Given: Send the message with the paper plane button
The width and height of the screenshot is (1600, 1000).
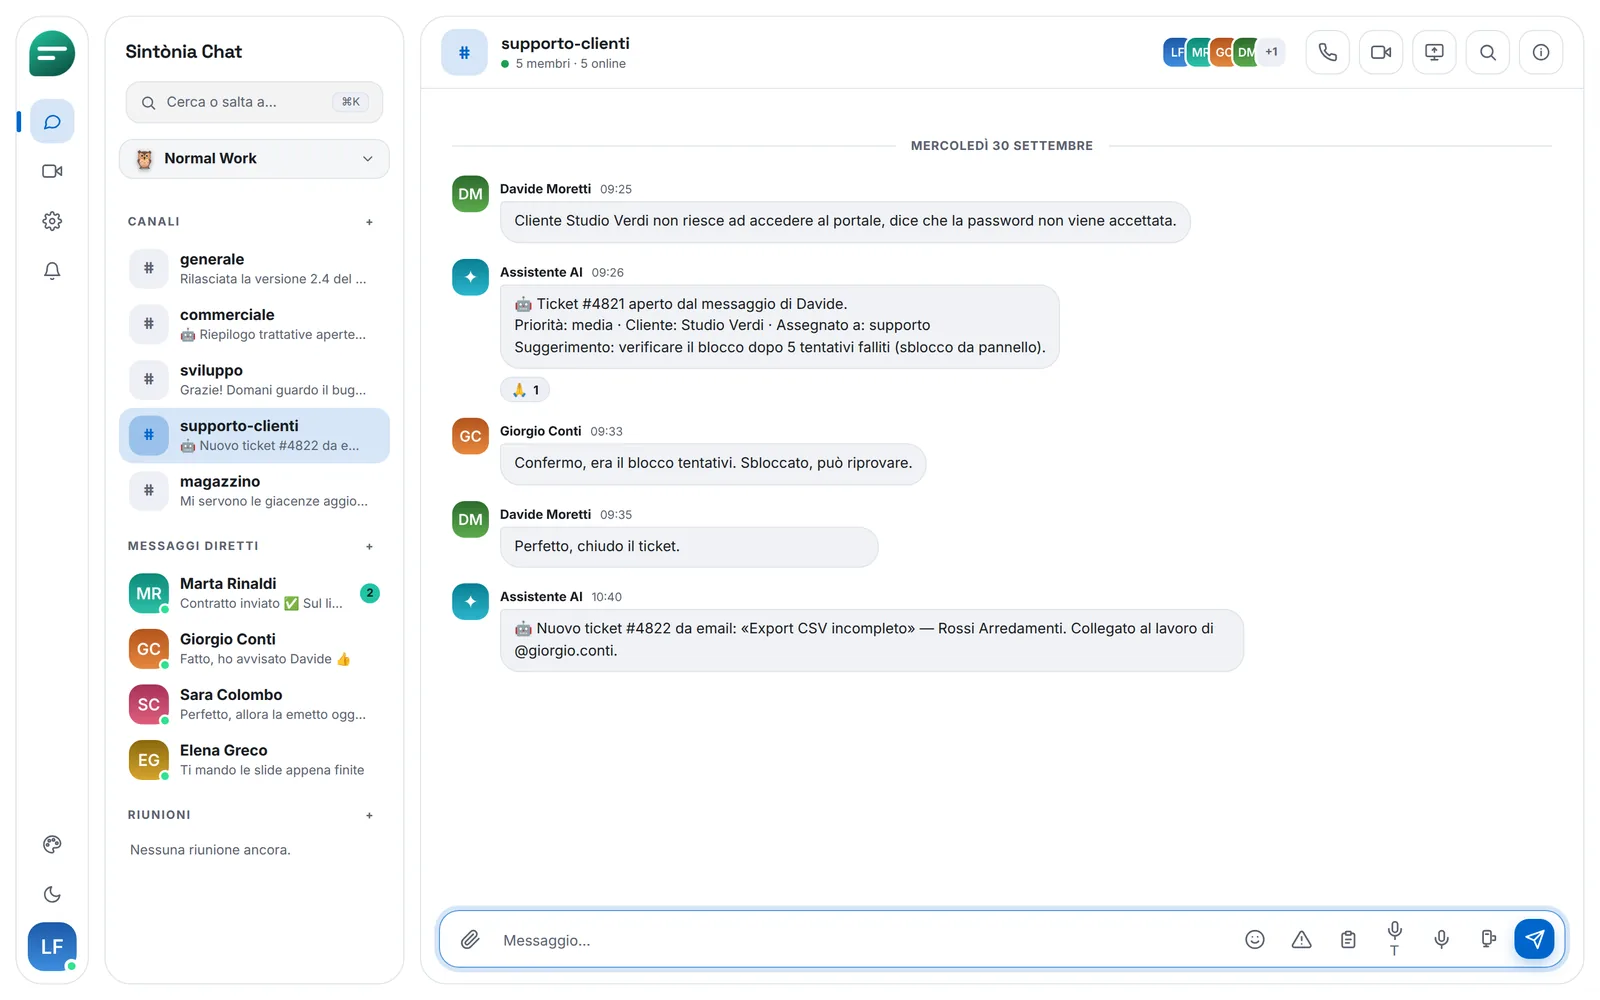Looking at the screenshot, I should 1534,939.
